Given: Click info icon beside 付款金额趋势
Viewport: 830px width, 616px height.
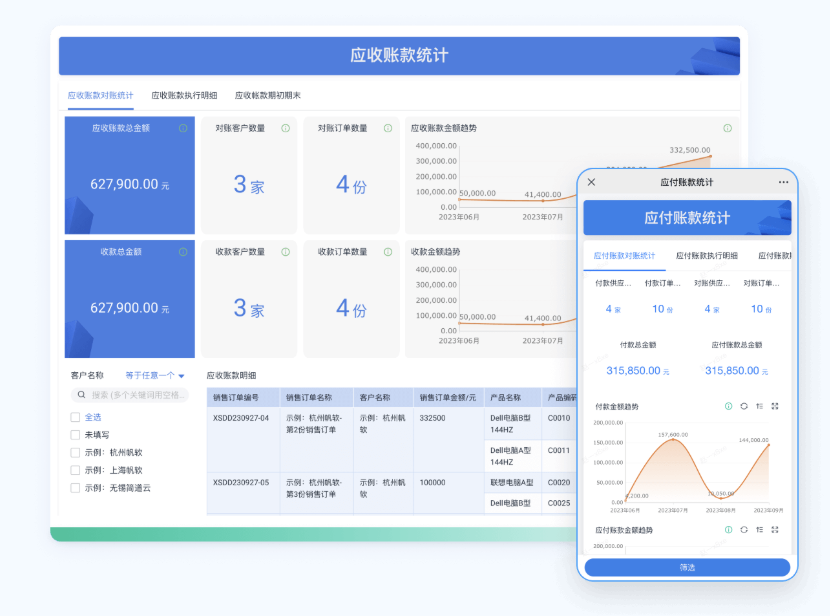Looking at the screenshot, I should point(728,406).
